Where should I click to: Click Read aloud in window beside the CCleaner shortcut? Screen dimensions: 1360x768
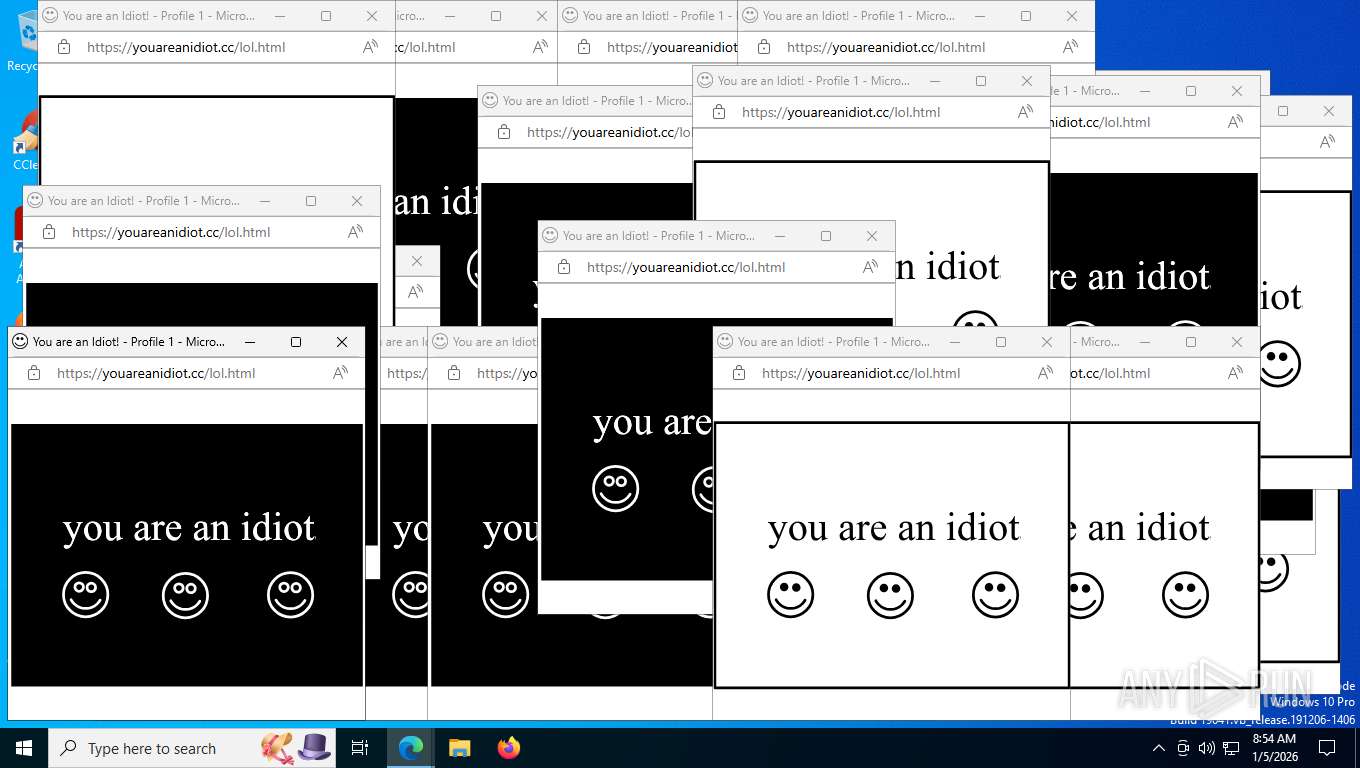[355, 232]
